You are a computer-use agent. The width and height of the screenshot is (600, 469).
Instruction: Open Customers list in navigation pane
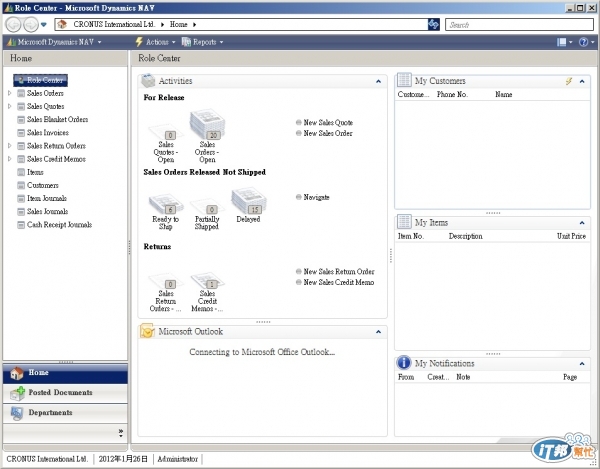coord(38,185)
